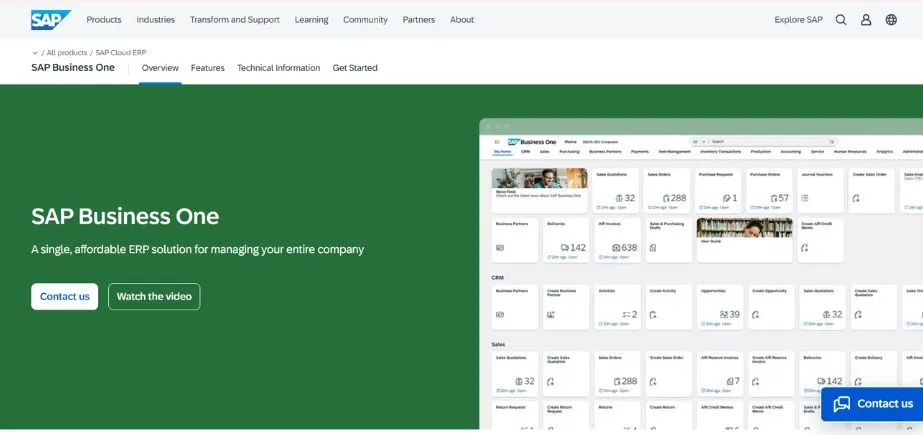
Task: Open the Opportunities tile showing 39
Action: point(720,307)
